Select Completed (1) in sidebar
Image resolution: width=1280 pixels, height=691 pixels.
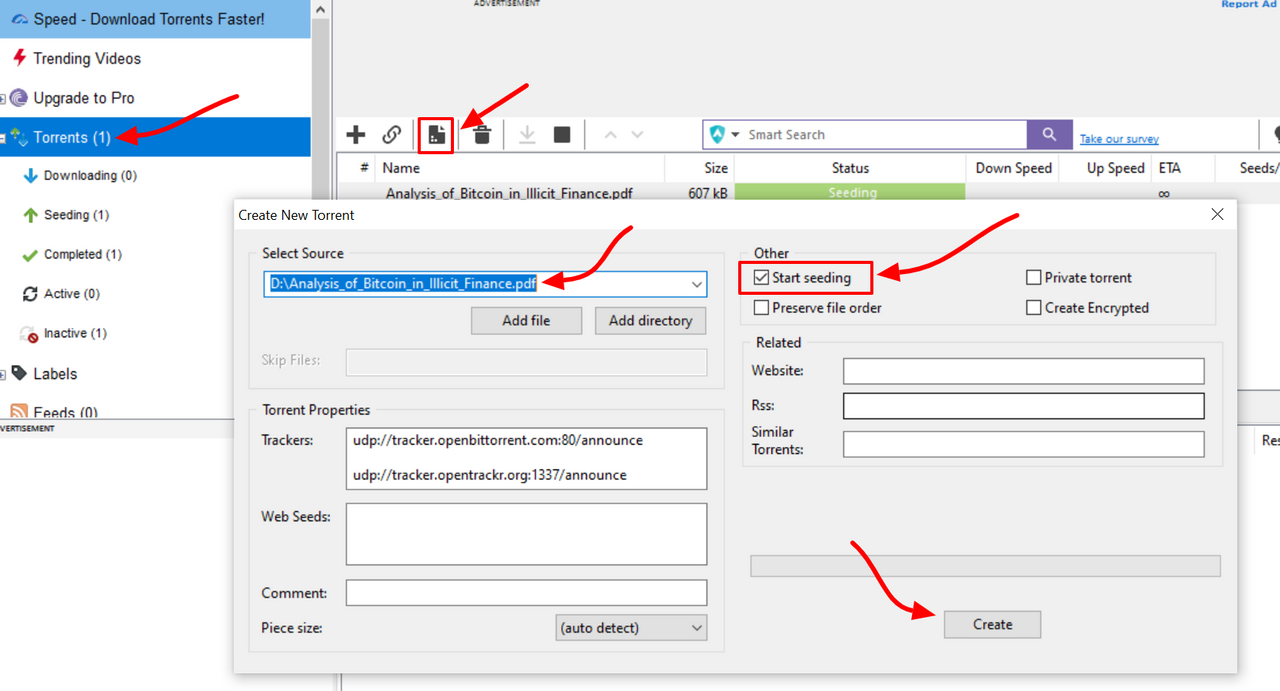83,254
